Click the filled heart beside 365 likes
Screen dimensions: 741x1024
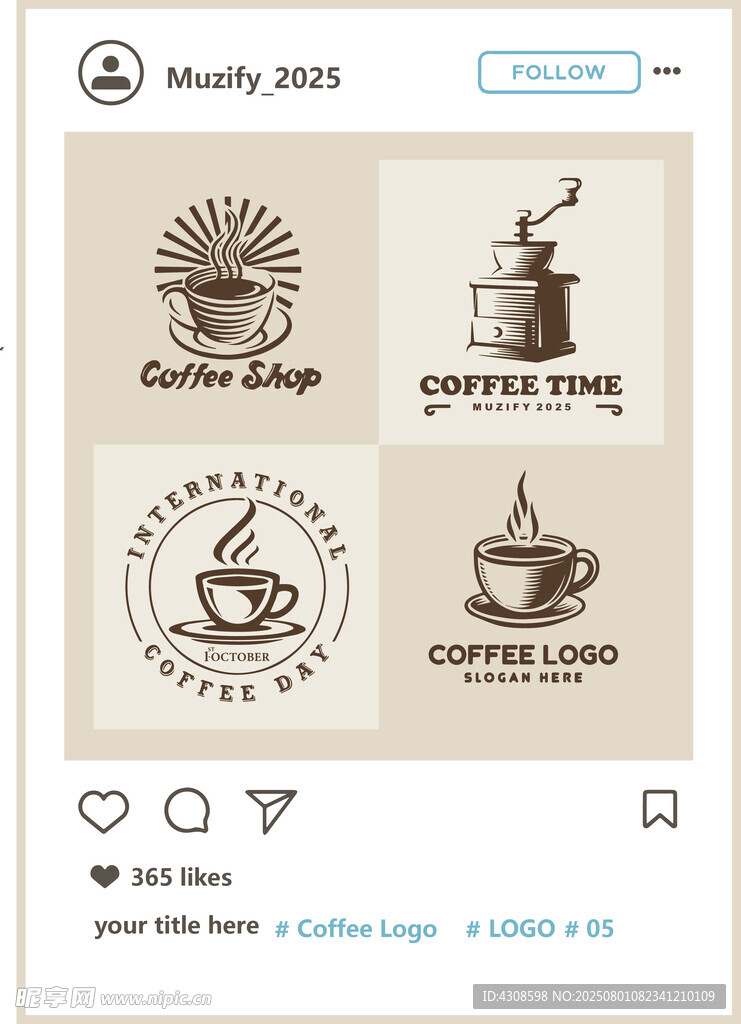[x=104, y=876]
